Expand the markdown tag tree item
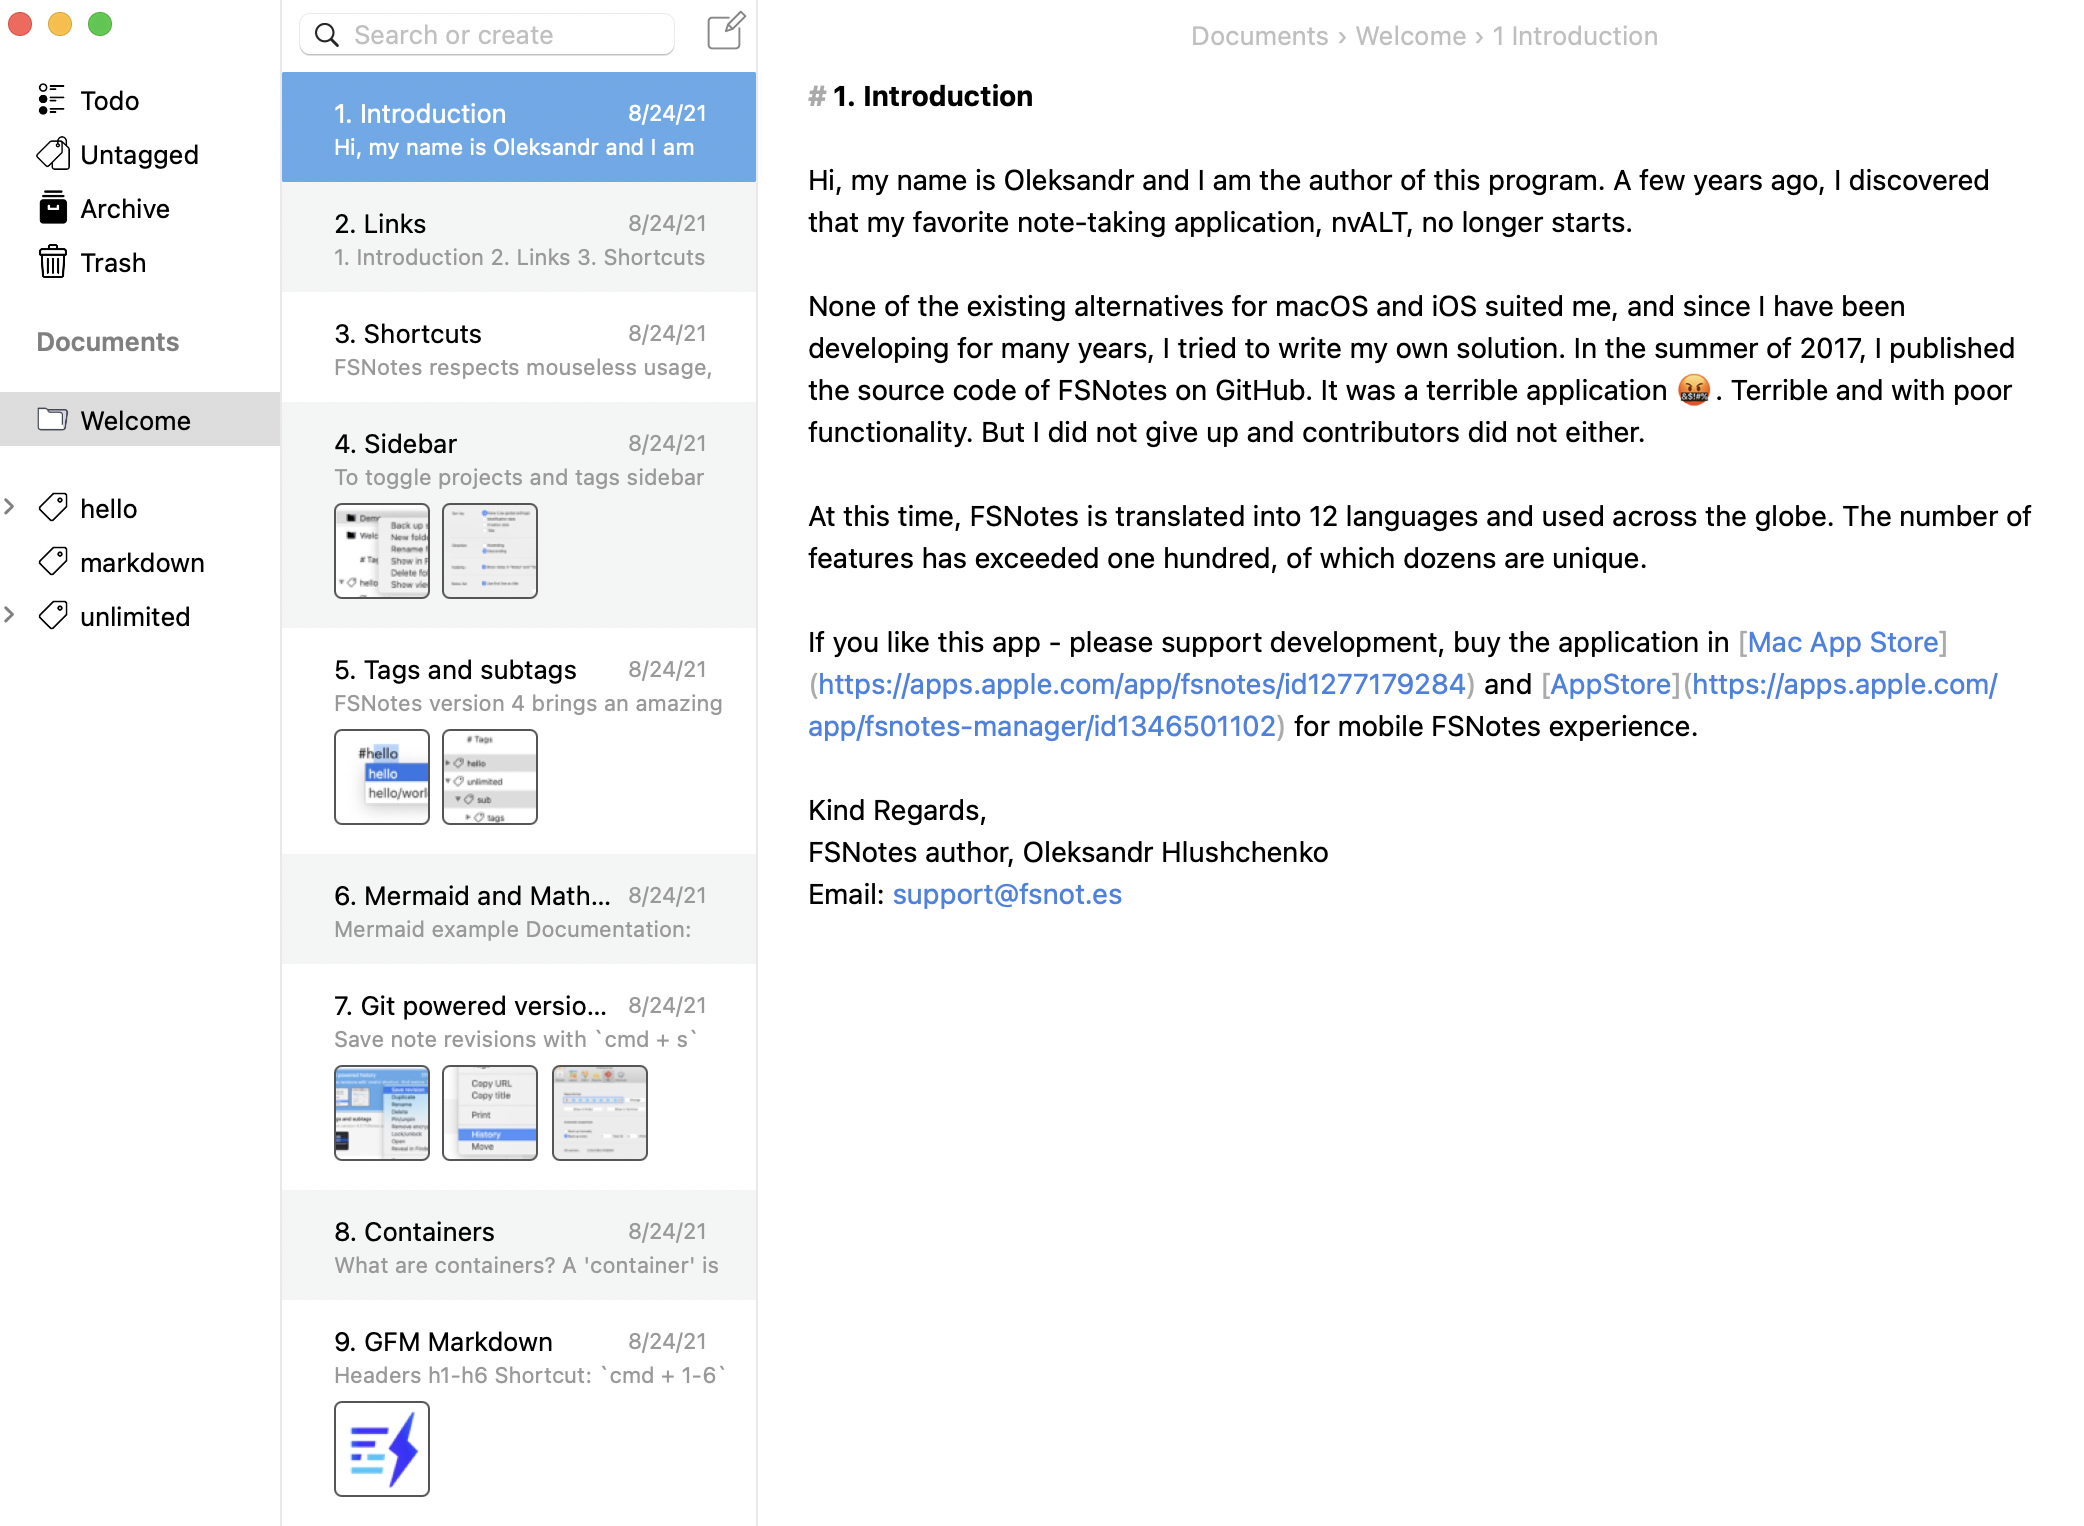 [x=15, y=562]
